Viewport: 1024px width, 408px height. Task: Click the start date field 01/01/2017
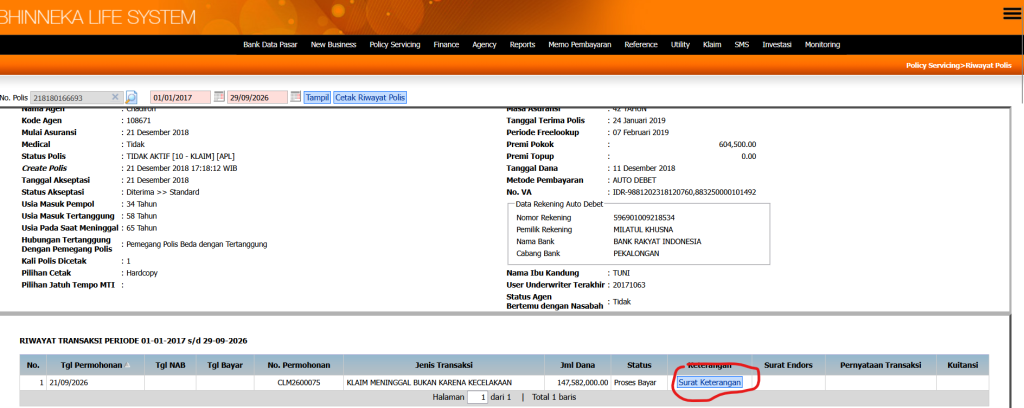tap(180, 97)
